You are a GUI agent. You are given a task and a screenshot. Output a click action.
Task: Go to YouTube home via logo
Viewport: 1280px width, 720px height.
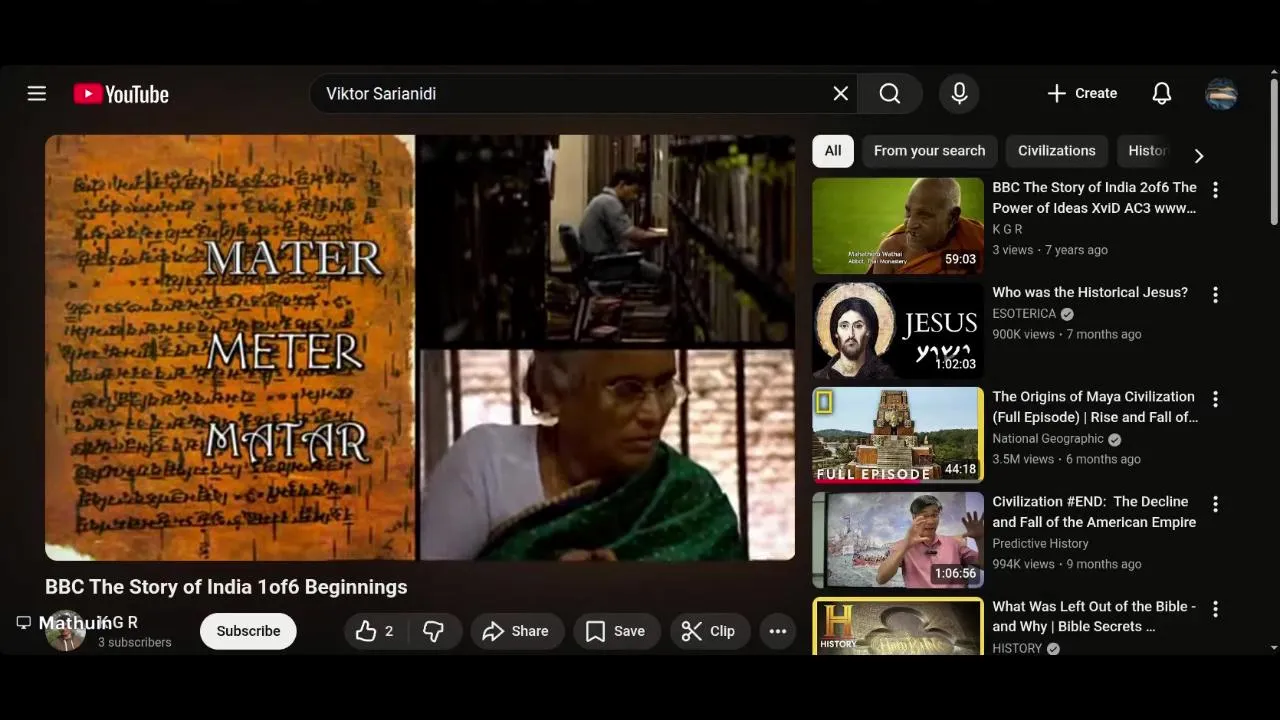(121, 94)
